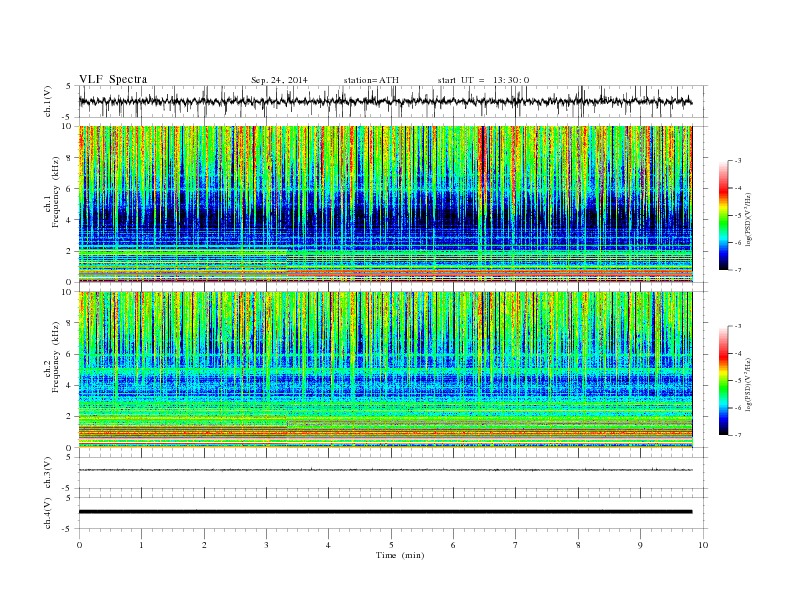Click the time axis tick label '3'

pos(266,545)
